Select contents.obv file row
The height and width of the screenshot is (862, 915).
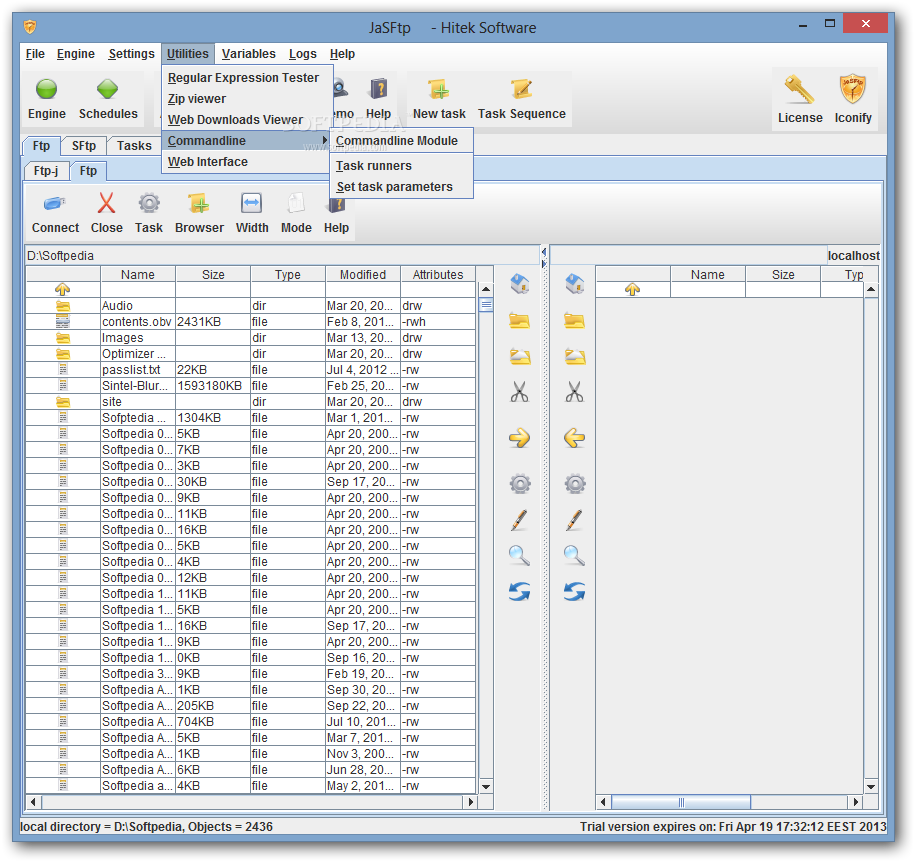(251, 322)
